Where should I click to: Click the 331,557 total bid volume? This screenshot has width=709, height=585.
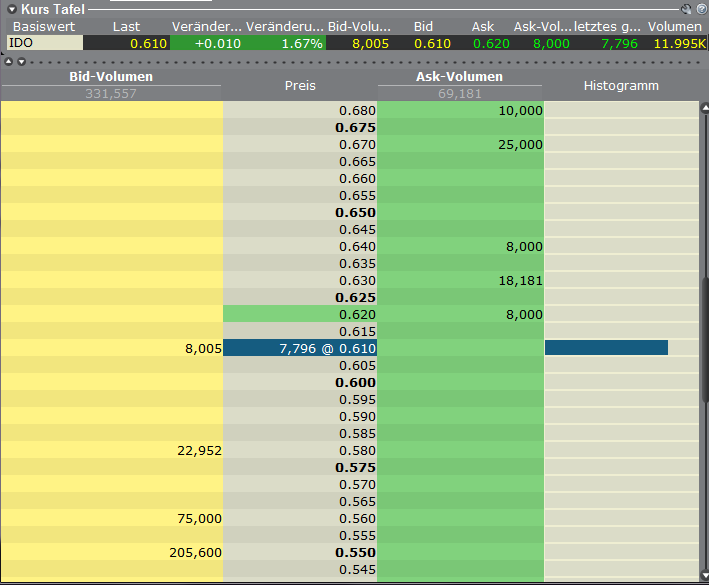click(x=111, y=94)
